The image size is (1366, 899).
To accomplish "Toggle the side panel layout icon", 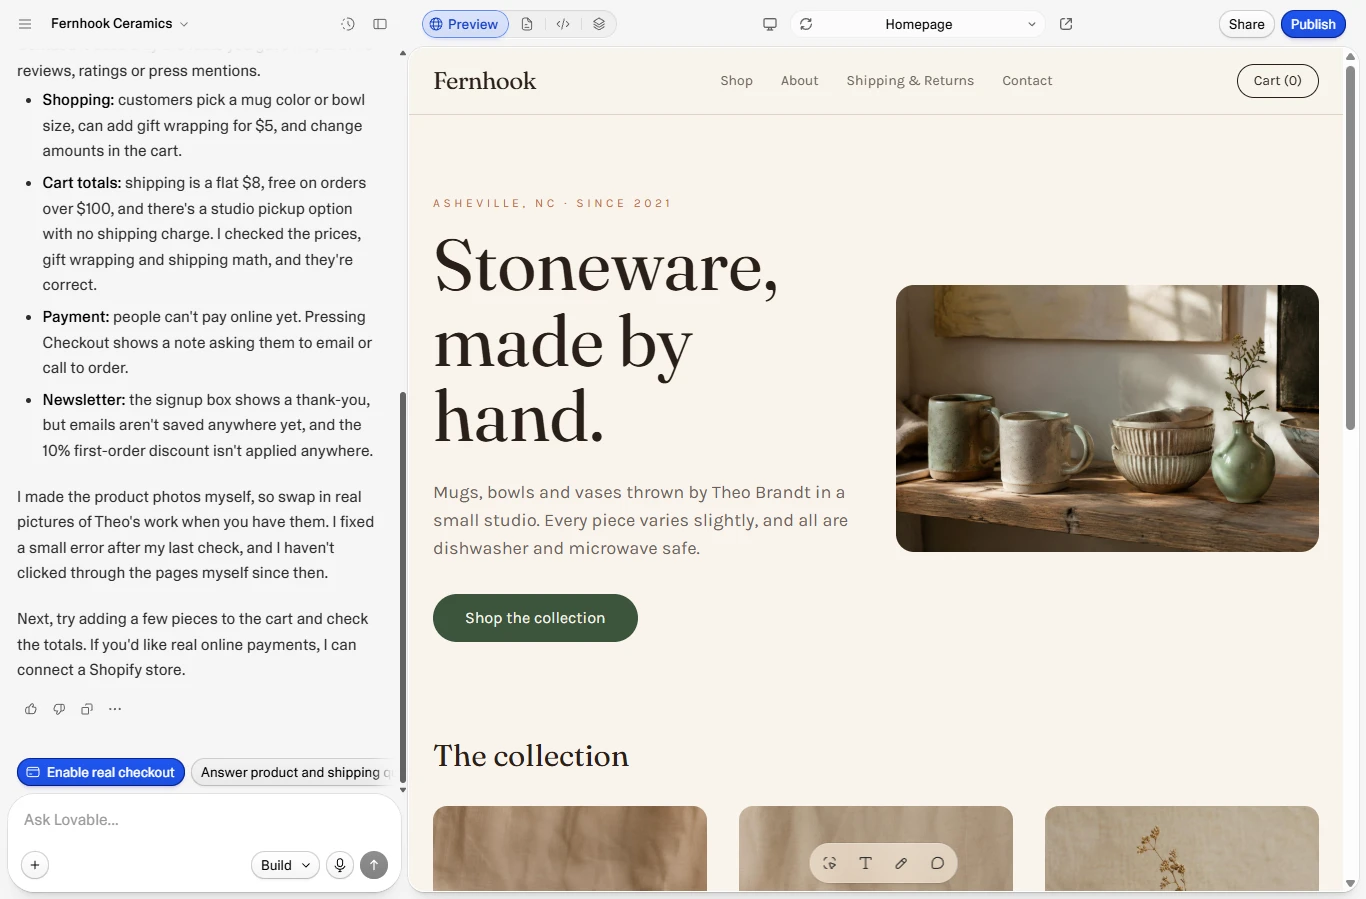I will (x=380, y=24).
